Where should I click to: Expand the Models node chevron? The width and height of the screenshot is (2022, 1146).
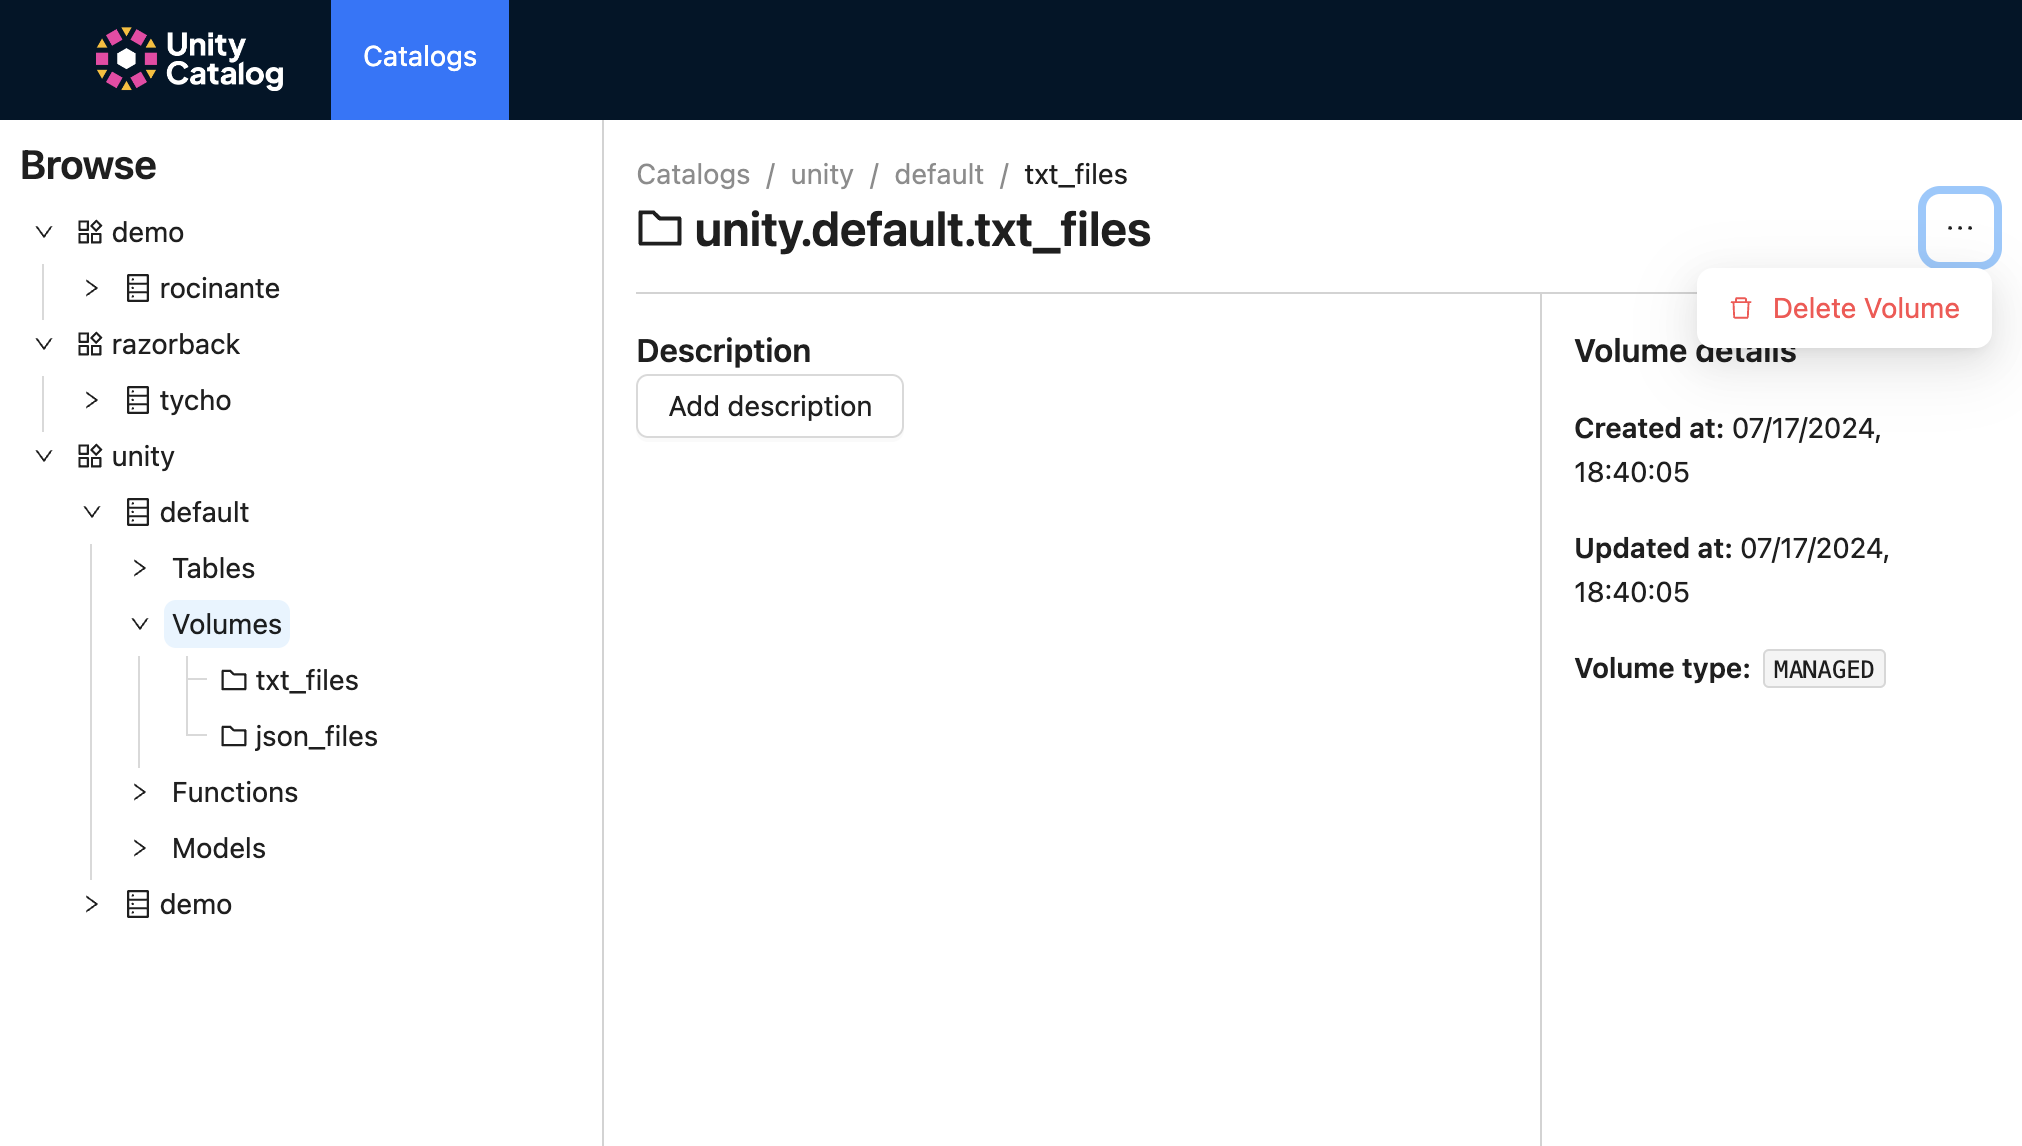pos(140,848)
